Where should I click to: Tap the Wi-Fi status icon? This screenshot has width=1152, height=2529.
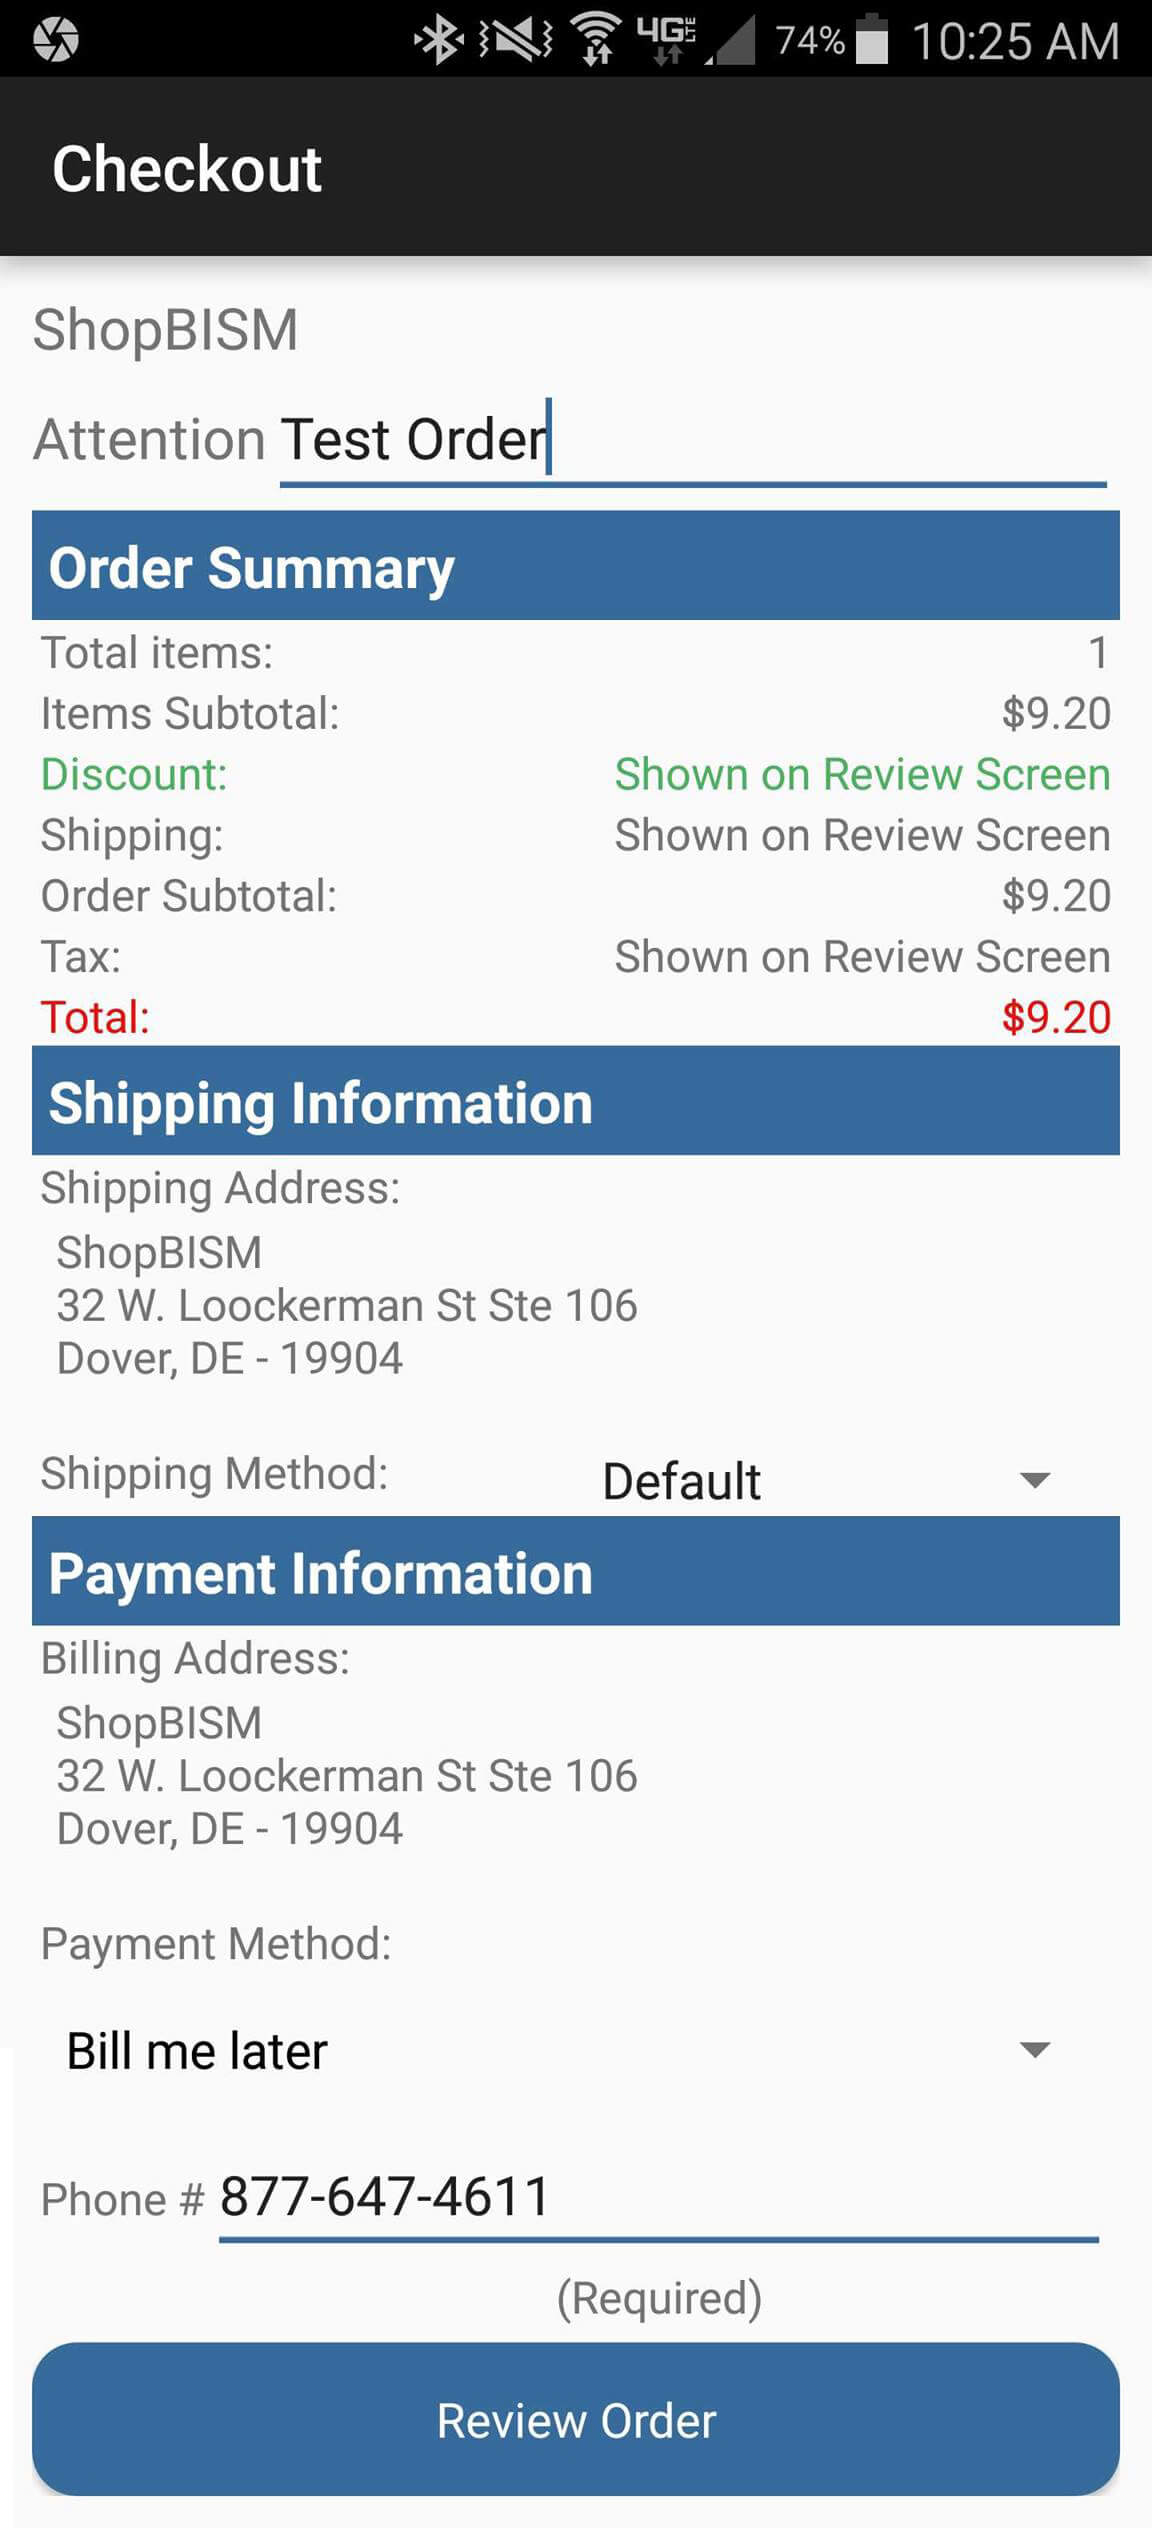coord(596,40)
